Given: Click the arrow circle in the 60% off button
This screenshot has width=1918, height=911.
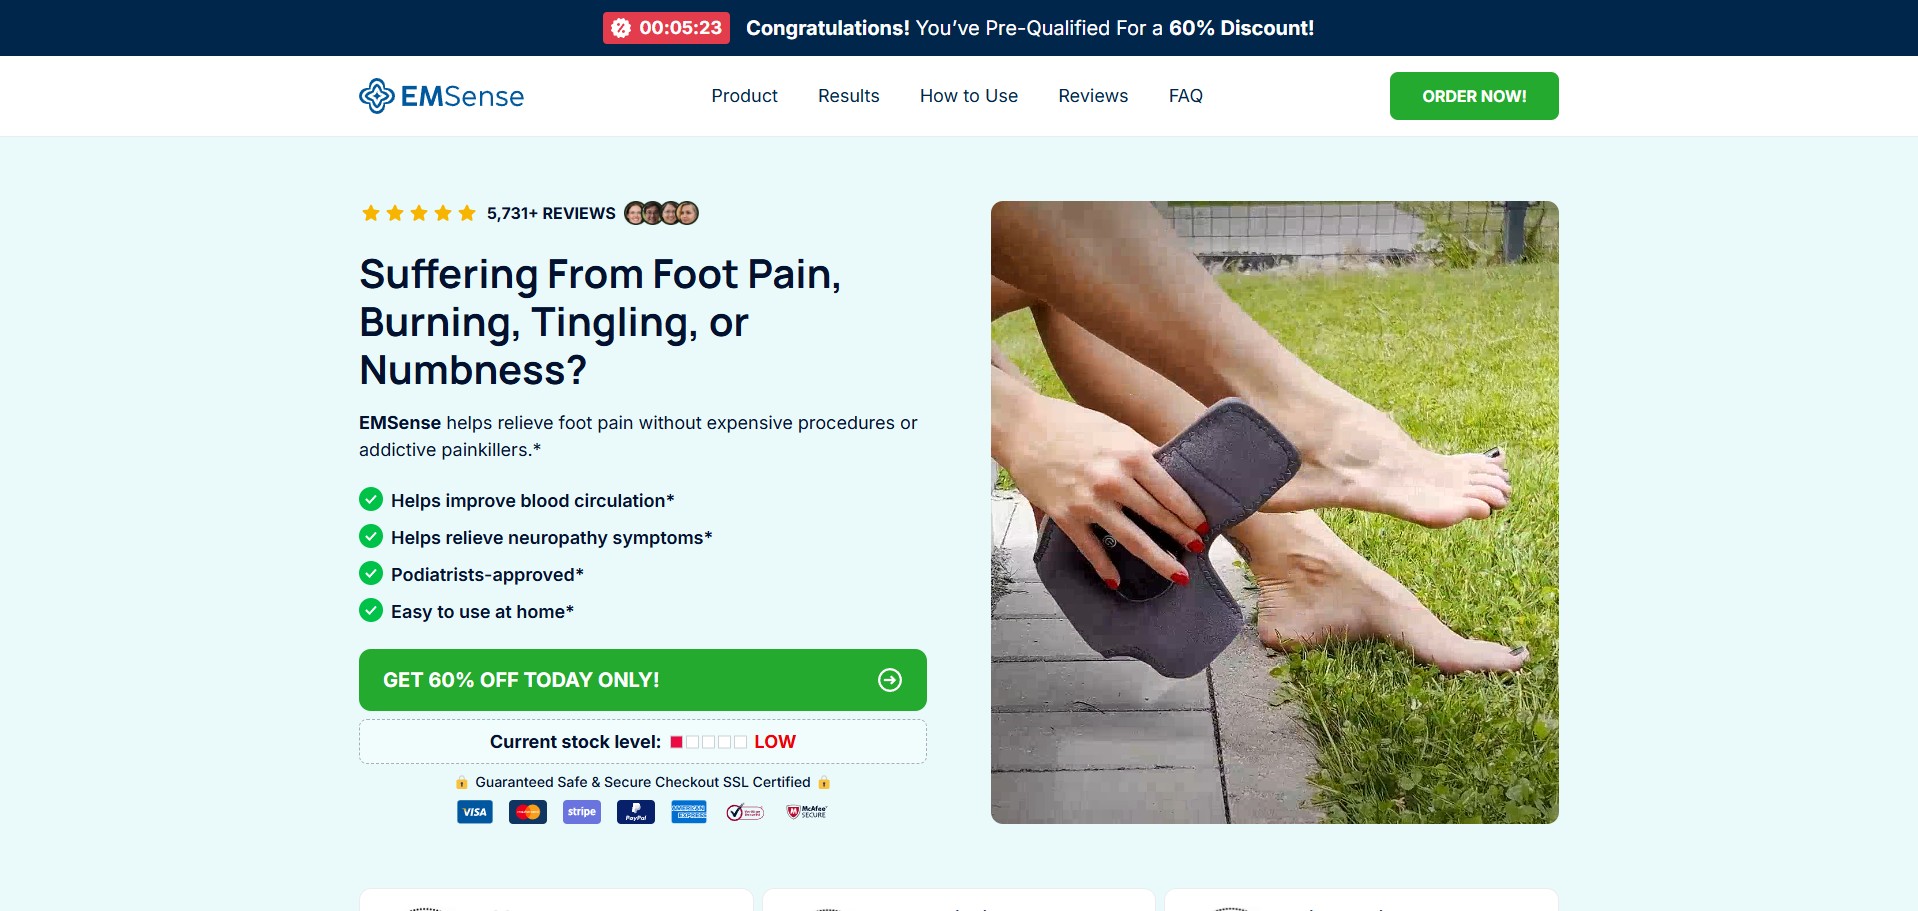Looking at the screenshot, I should 890,680.
